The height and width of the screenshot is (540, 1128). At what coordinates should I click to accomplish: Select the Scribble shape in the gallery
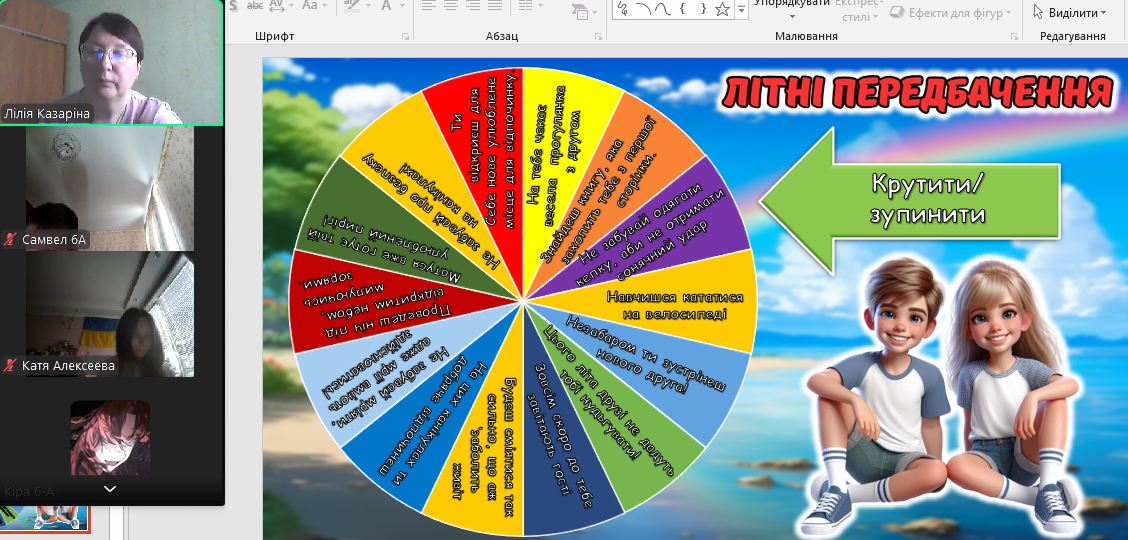pos(623,9)
